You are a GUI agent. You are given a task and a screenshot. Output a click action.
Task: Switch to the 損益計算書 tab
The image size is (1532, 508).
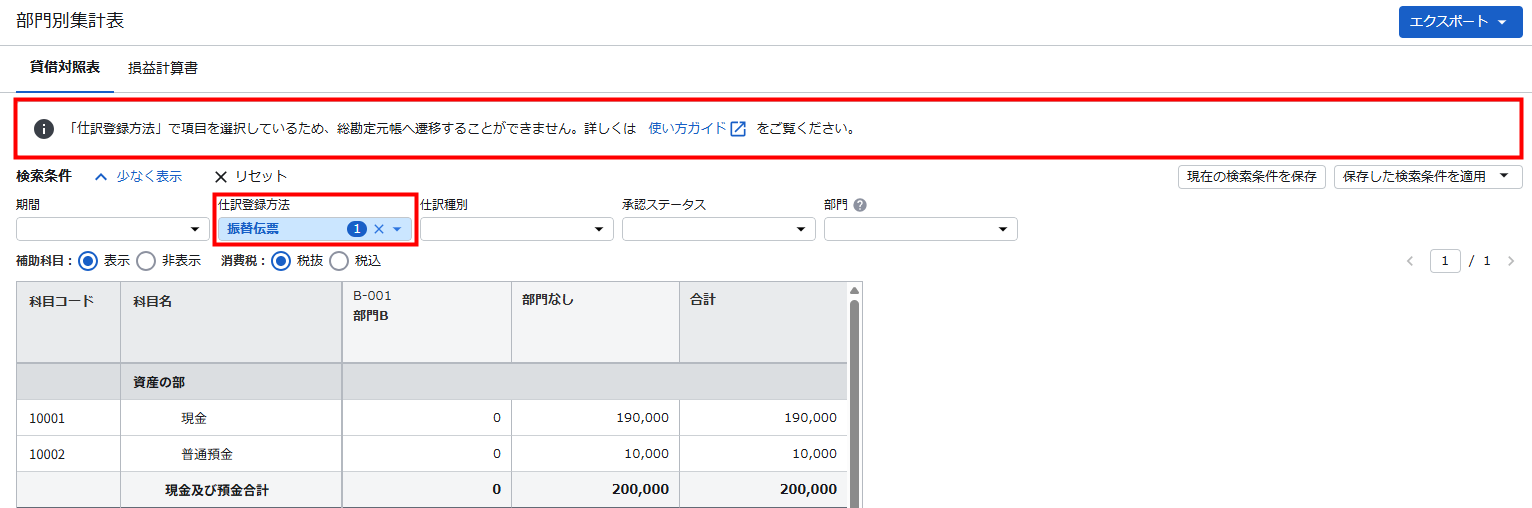pos(163,69)
